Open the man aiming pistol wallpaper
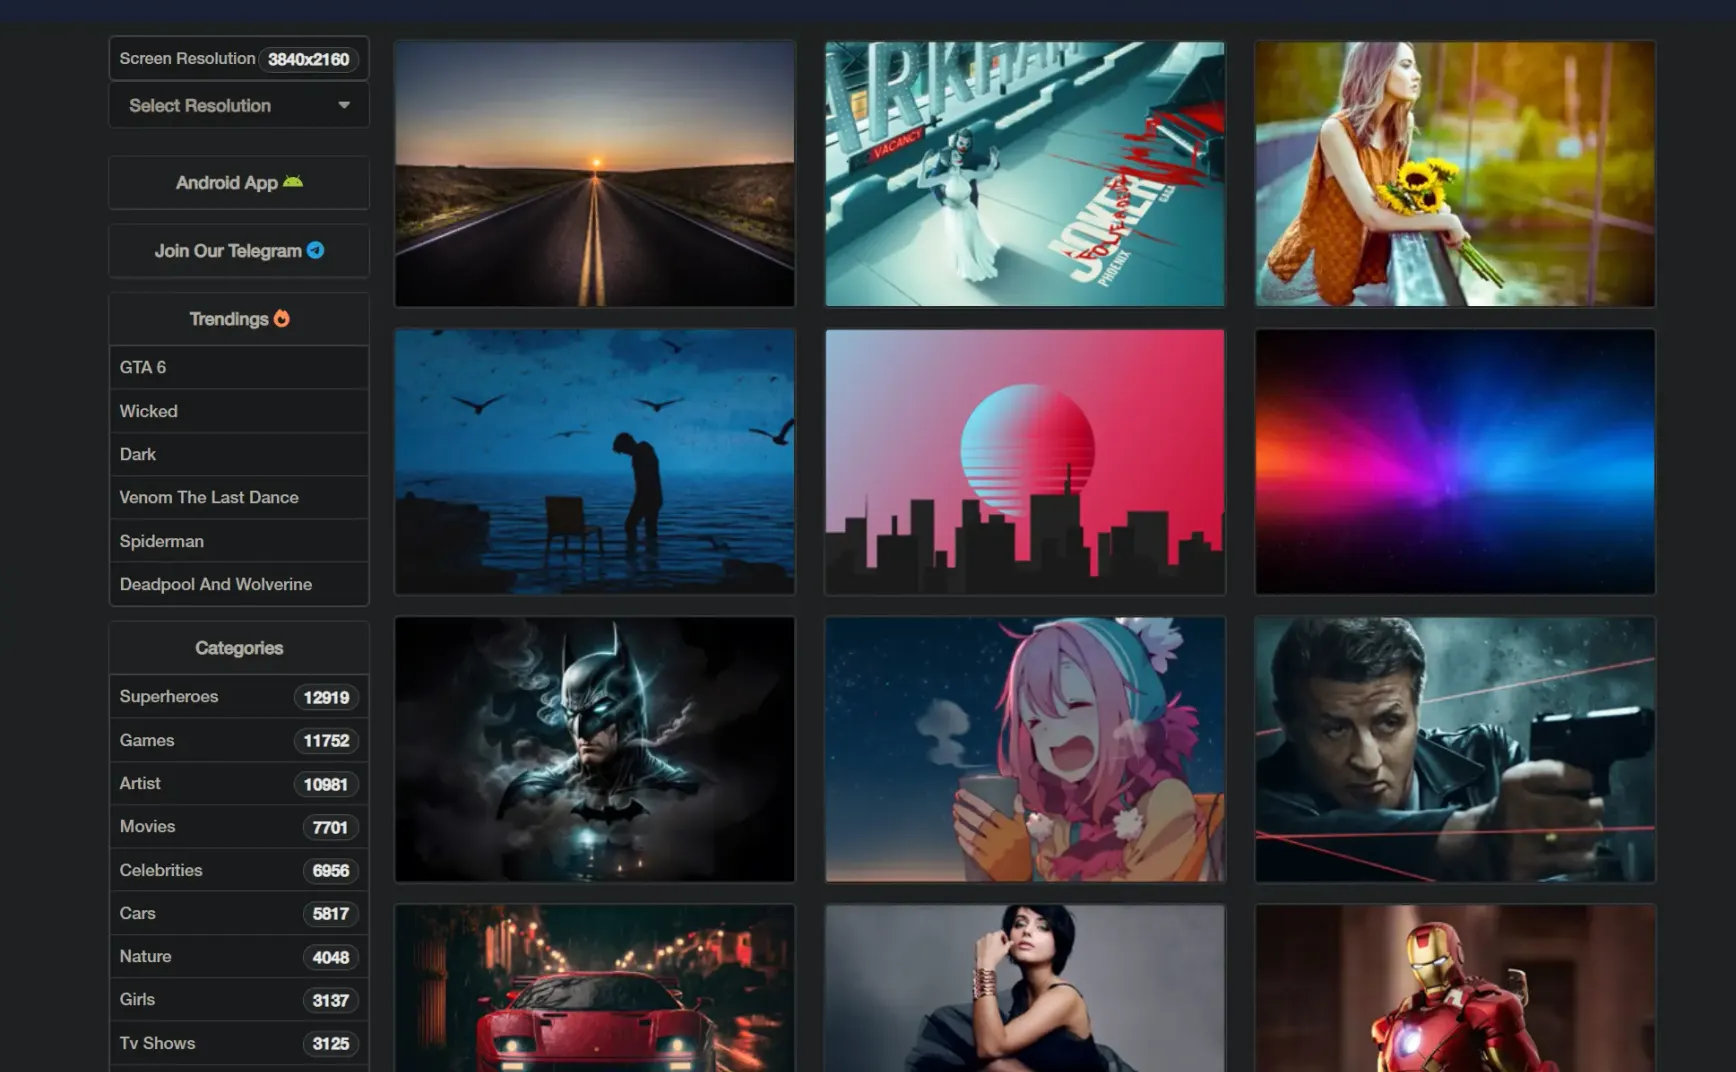 pos(1455,749)
